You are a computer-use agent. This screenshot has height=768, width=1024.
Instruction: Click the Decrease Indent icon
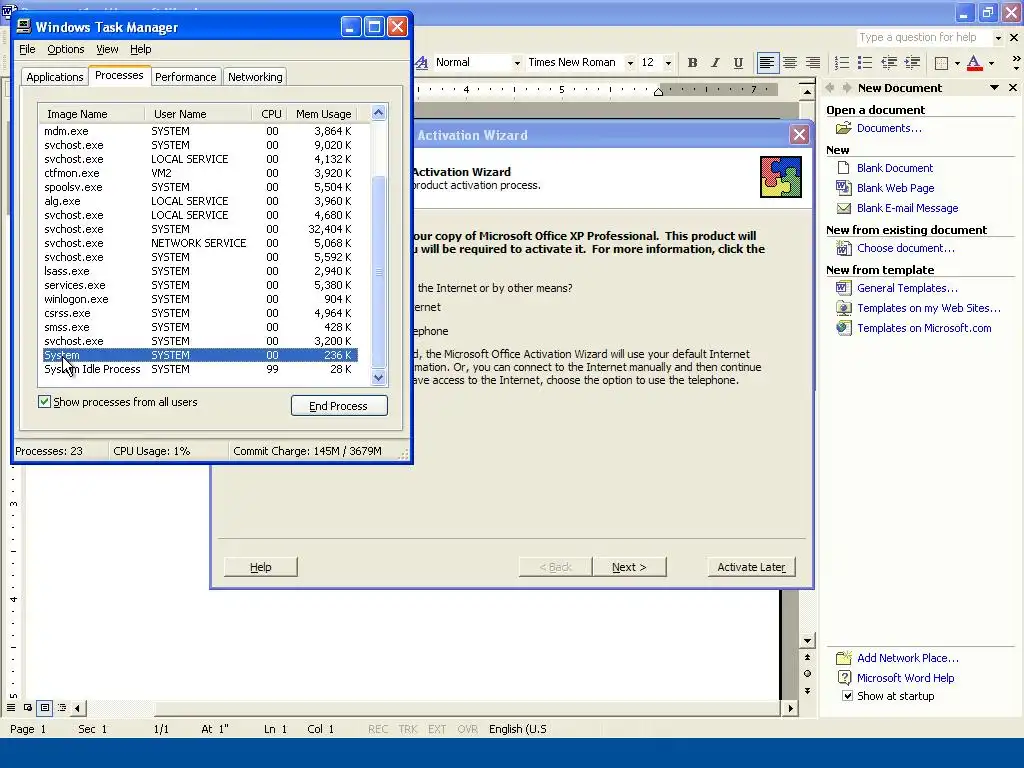[889, 63]
